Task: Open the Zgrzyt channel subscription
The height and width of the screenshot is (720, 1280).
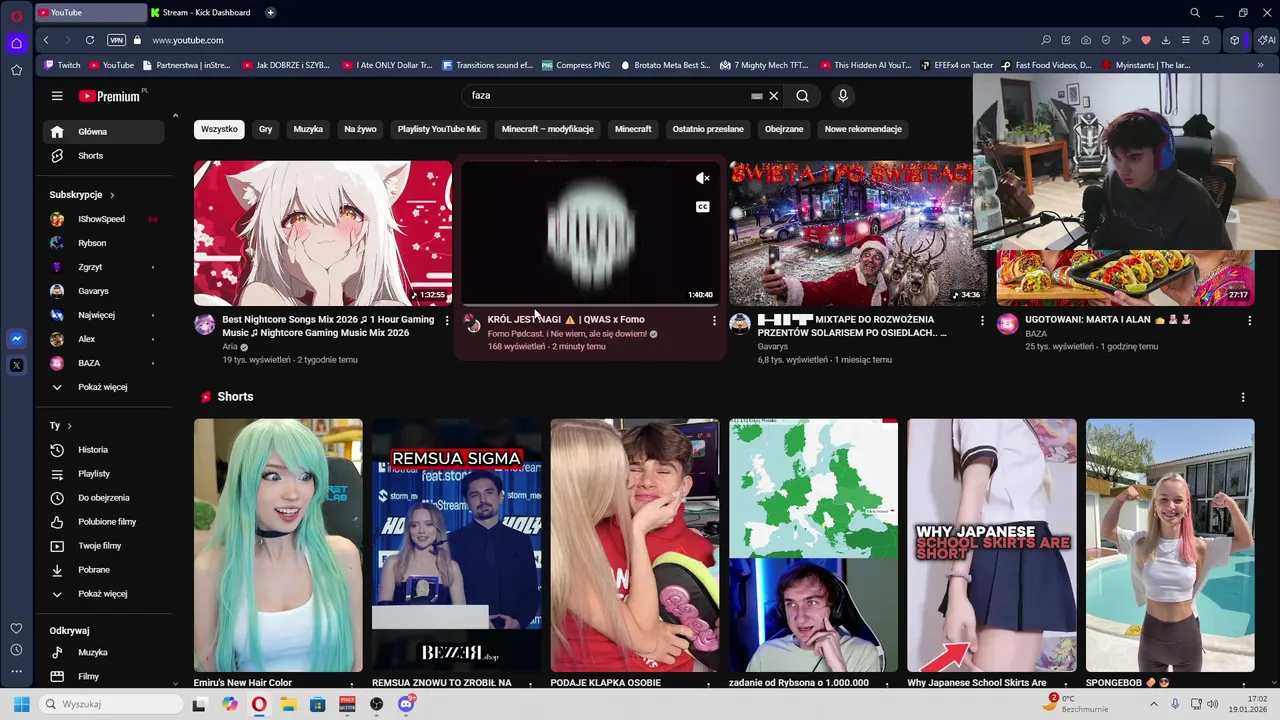Action: 103,267
